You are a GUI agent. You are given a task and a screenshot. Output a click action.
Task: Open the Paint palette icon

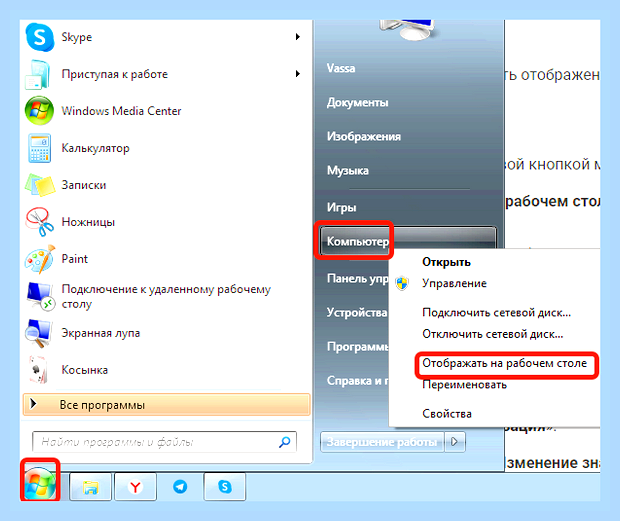pos(40,259)
